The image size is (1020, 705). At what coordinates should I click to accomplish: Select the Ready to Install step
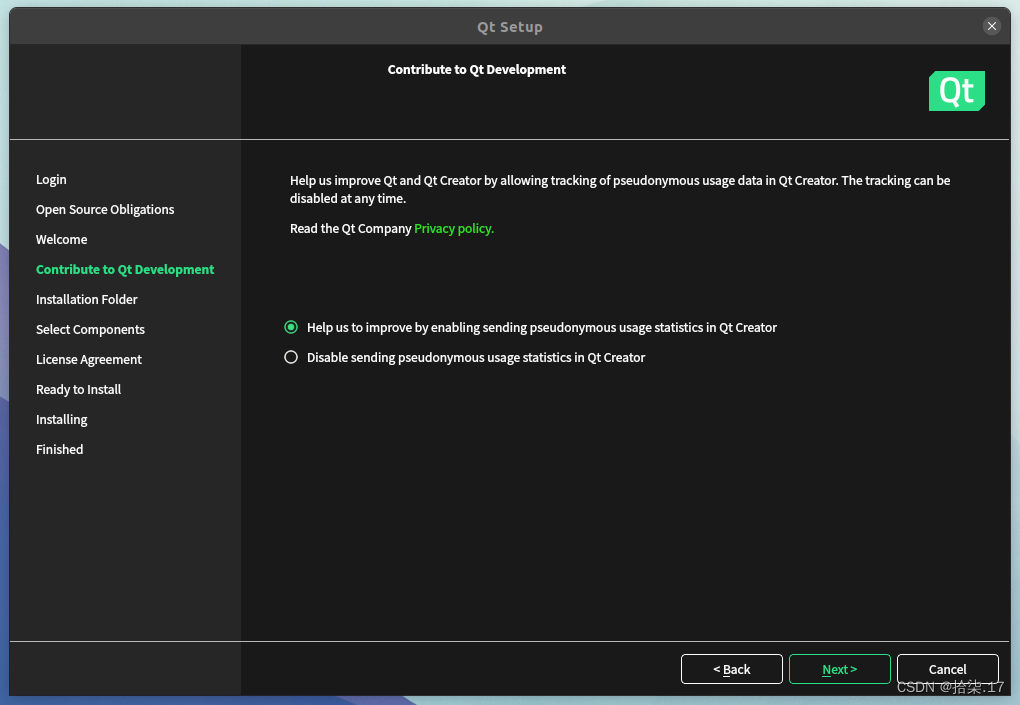click(78, 389)
